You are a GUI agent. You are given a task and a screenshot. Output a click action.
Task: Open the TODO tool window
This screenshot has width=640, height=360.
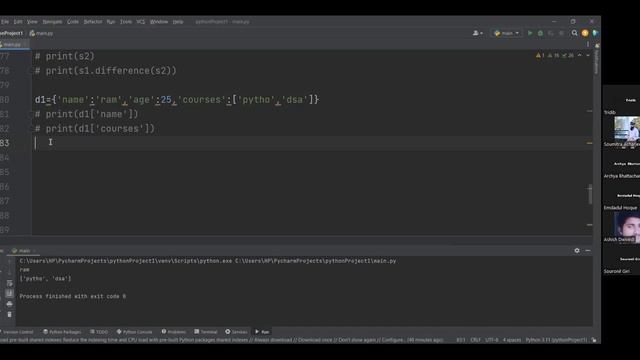point(99,332)
